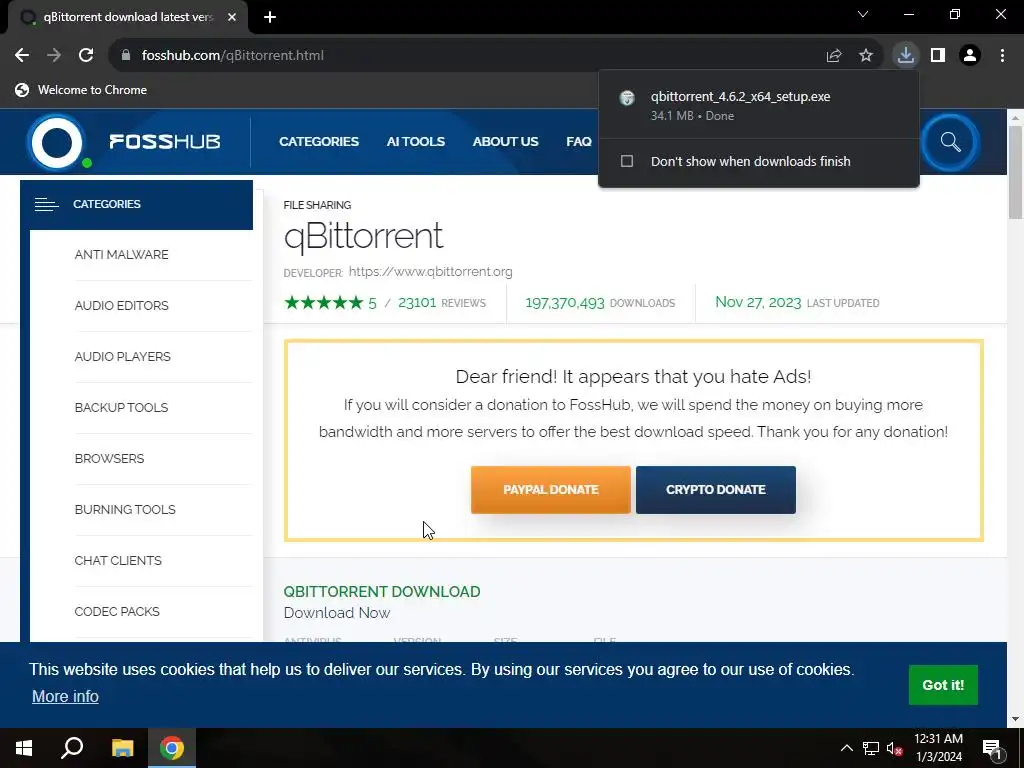The image size is (1024, 768).
Task: Close the qBittorrent download tab
Action: 232,17
